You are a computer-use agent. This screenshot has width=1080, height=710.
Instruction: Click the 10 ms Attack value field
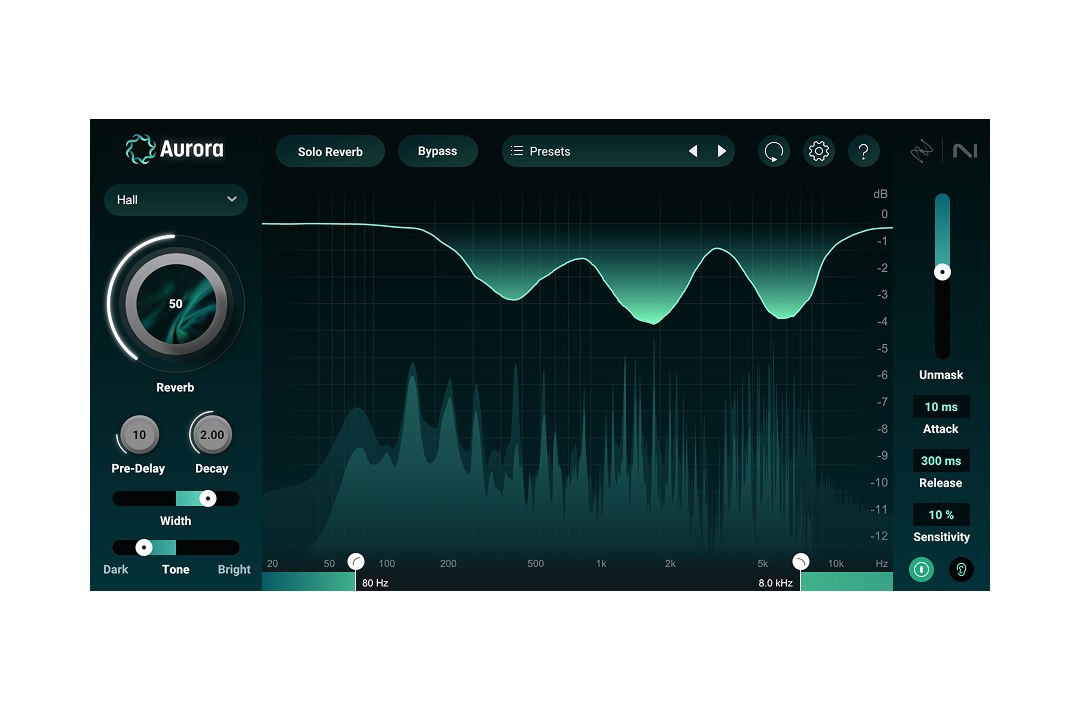pyautogui.click(x=941, y=407)
